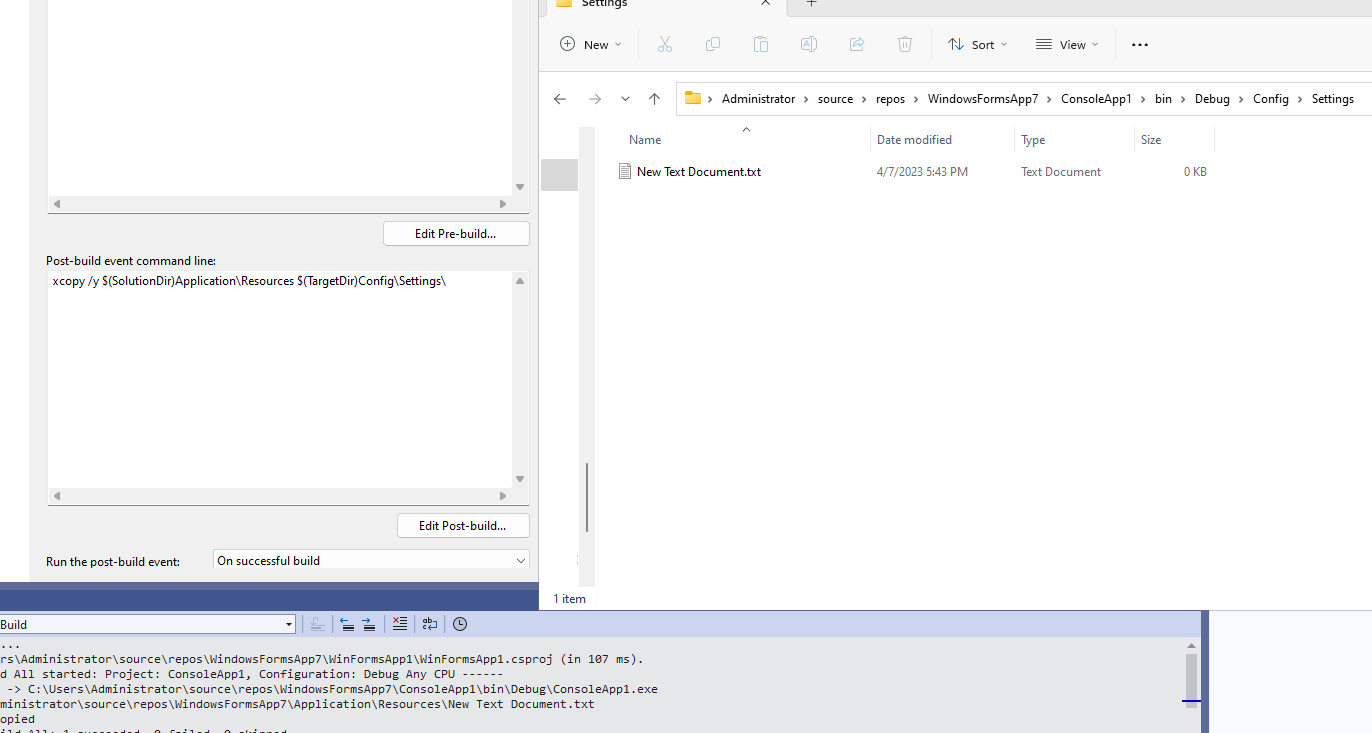Open the View menu in Explorer
This screenshot has height=733, width=1372.
point(1067,44)
